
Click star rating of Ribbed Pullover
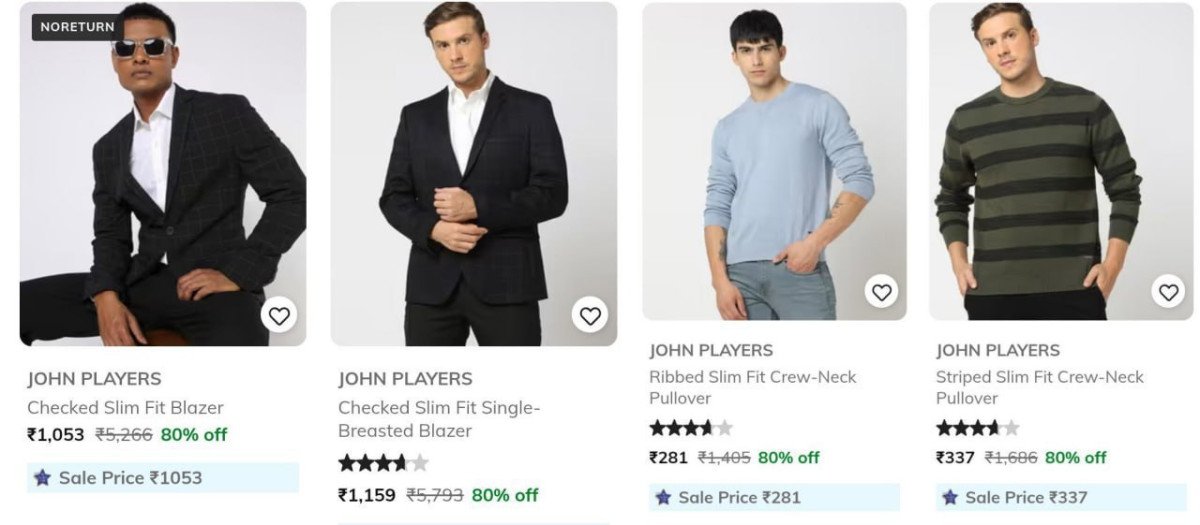pyautogui.click(x=690, y=428)
